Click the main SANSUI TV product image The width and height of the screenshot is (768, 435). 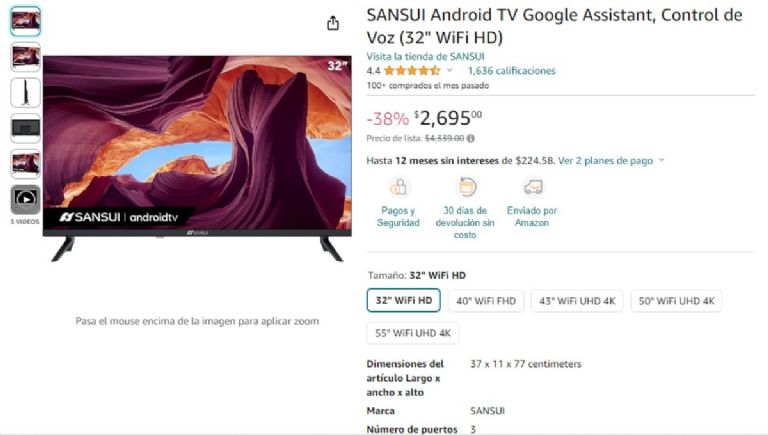(197, 158)
